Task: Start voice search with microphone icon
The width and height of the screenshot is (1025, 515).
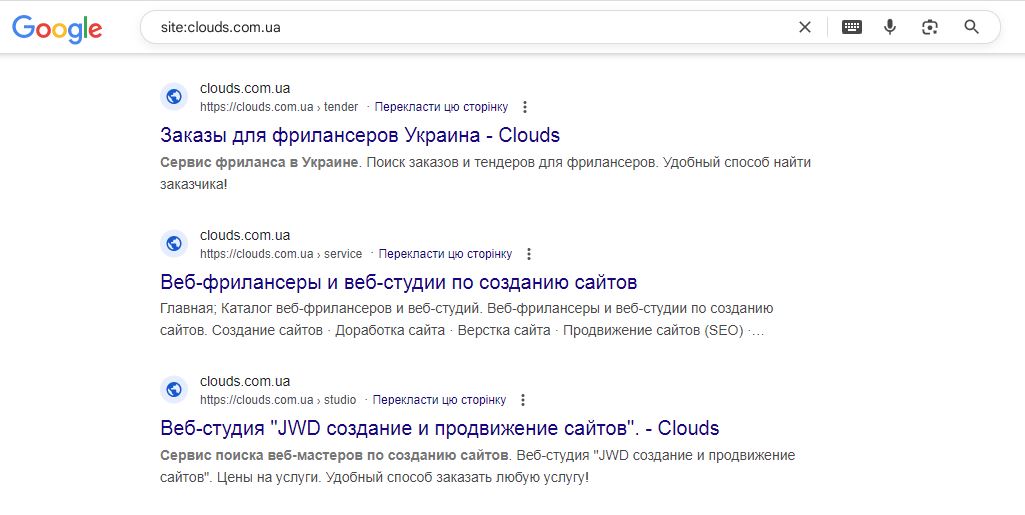Action: tap(890, 27)
